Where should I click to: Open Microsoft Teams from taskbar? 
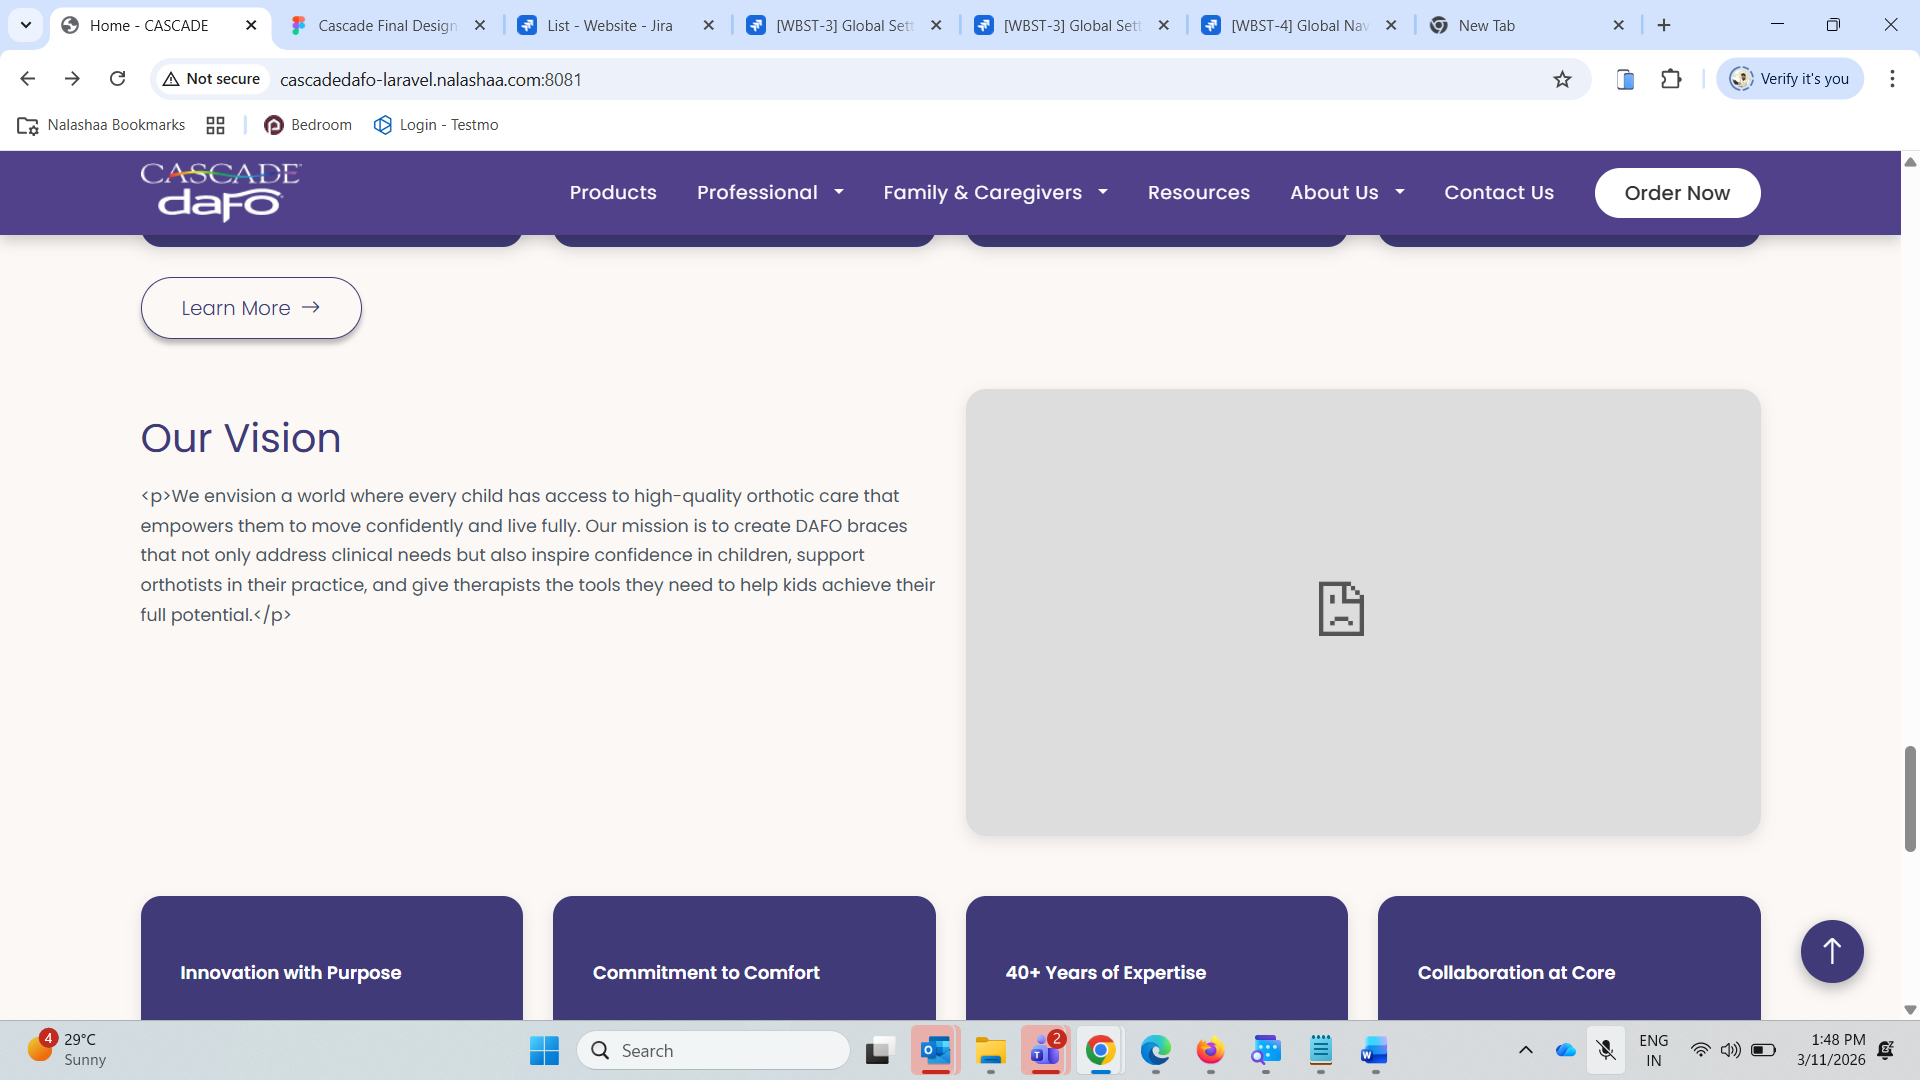click(1045, 1051)
